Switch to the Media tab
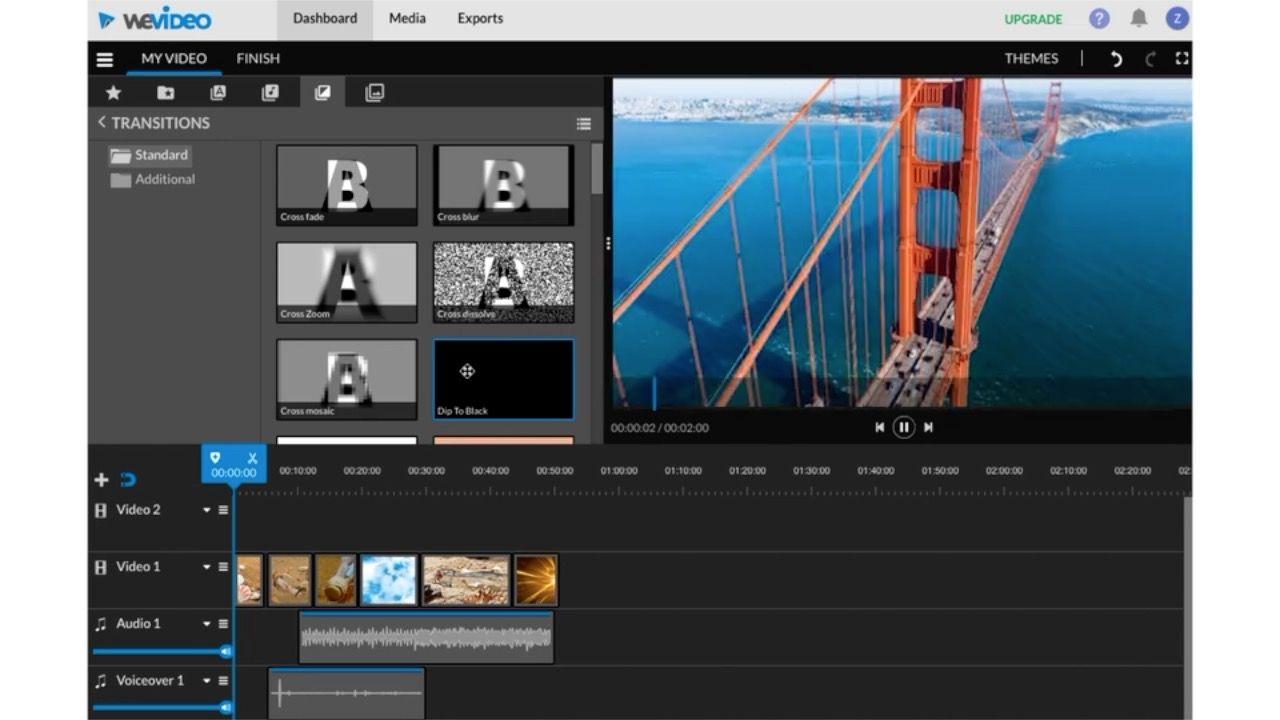 coord(407,18)
